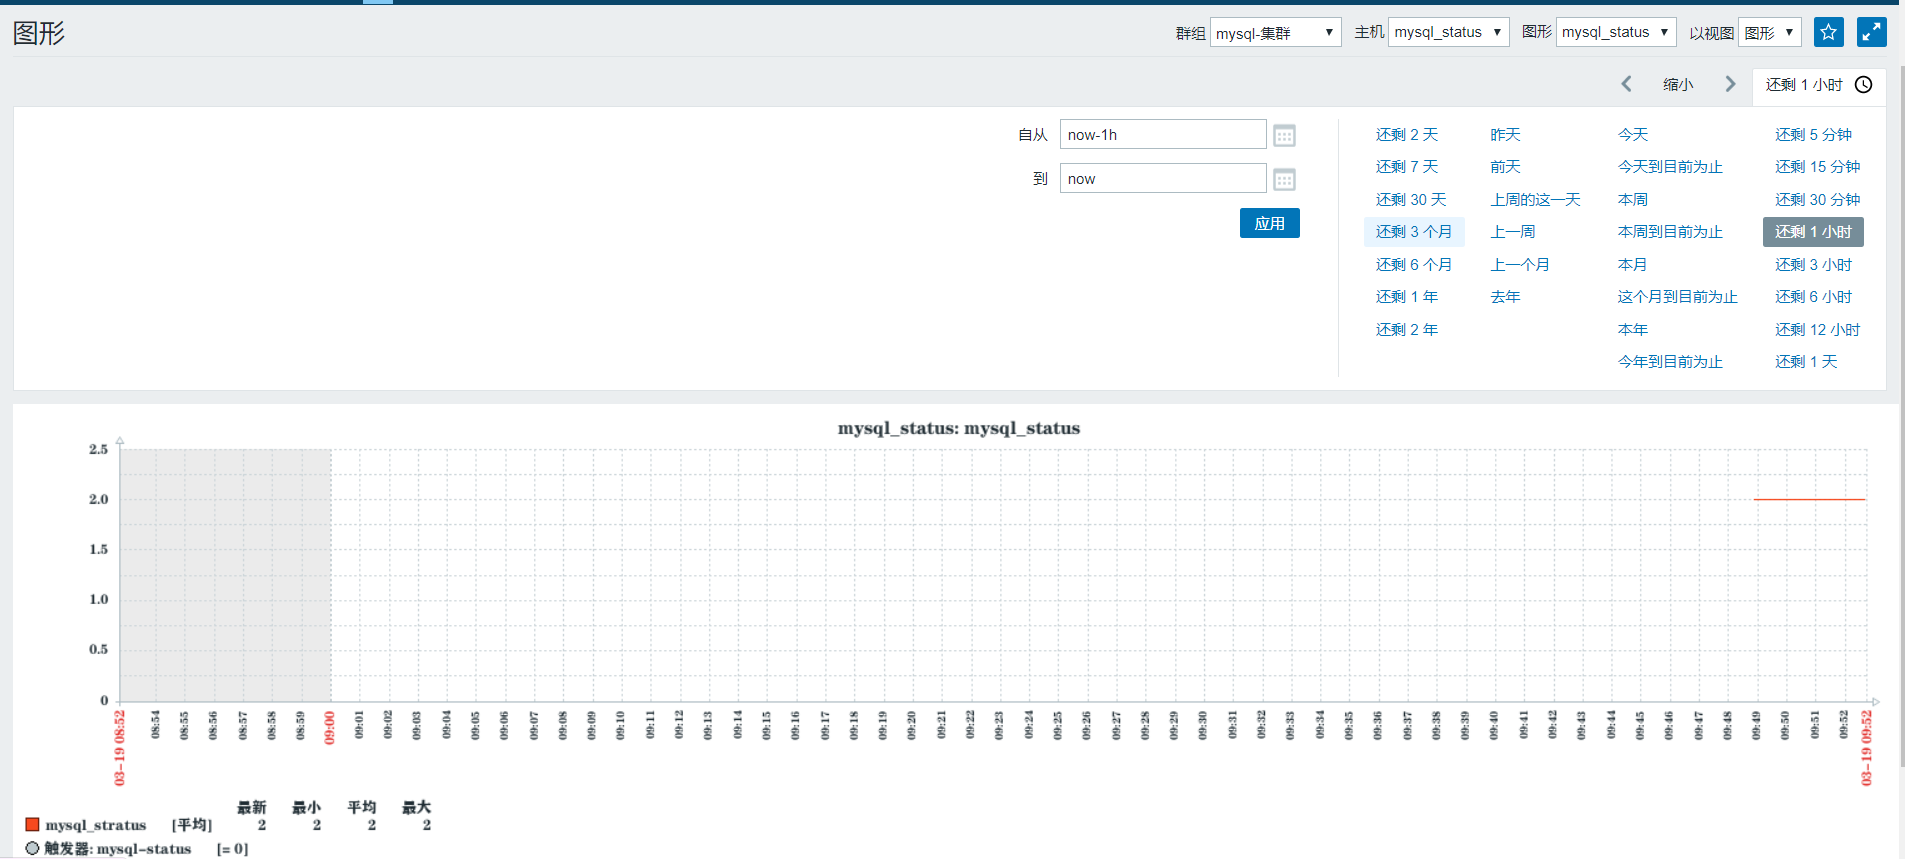
Task: Click the page vertical scrollbar
Action: (1900, 415)
